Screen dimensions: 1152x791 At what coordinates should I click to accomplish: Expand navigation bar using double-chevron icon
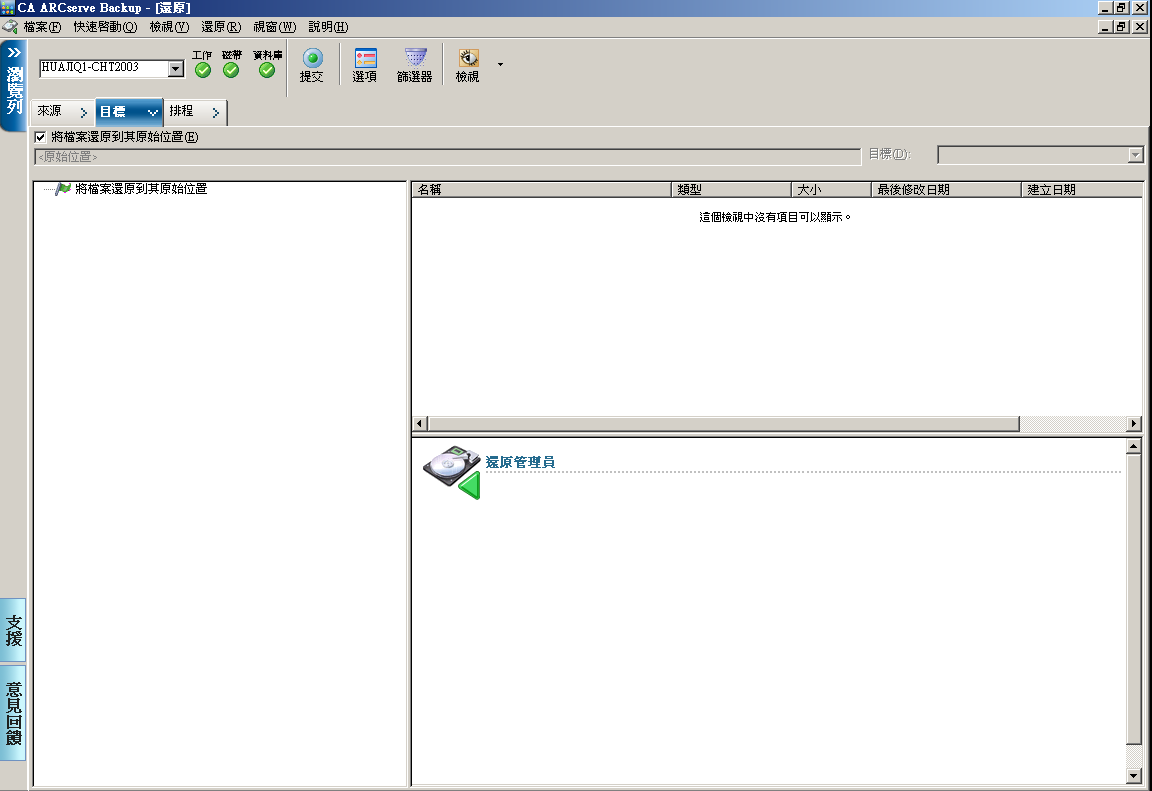point(14,53)
